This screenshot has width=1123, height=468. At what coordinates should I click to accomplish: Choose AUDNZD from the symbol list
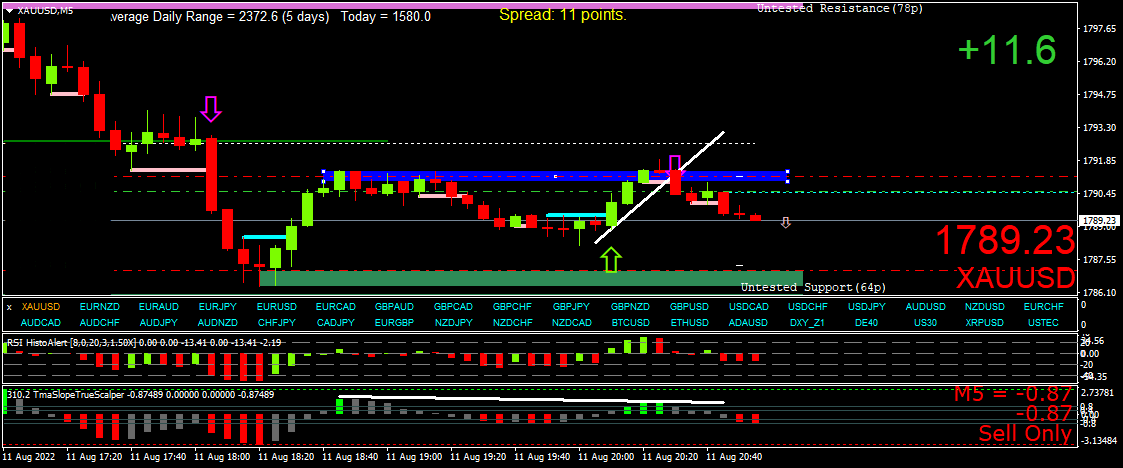(217, 323)
